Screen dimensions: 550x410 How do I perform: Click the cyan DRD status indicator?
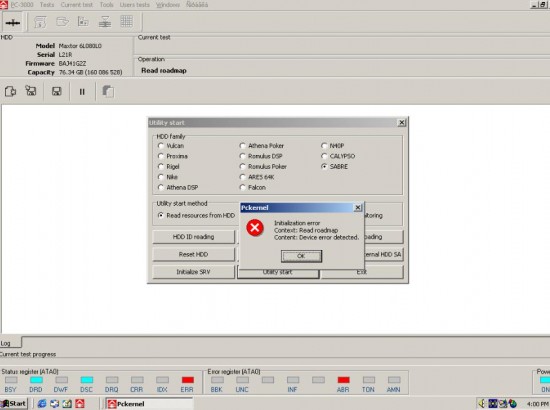pyautogui.click(x=36, y=380)
